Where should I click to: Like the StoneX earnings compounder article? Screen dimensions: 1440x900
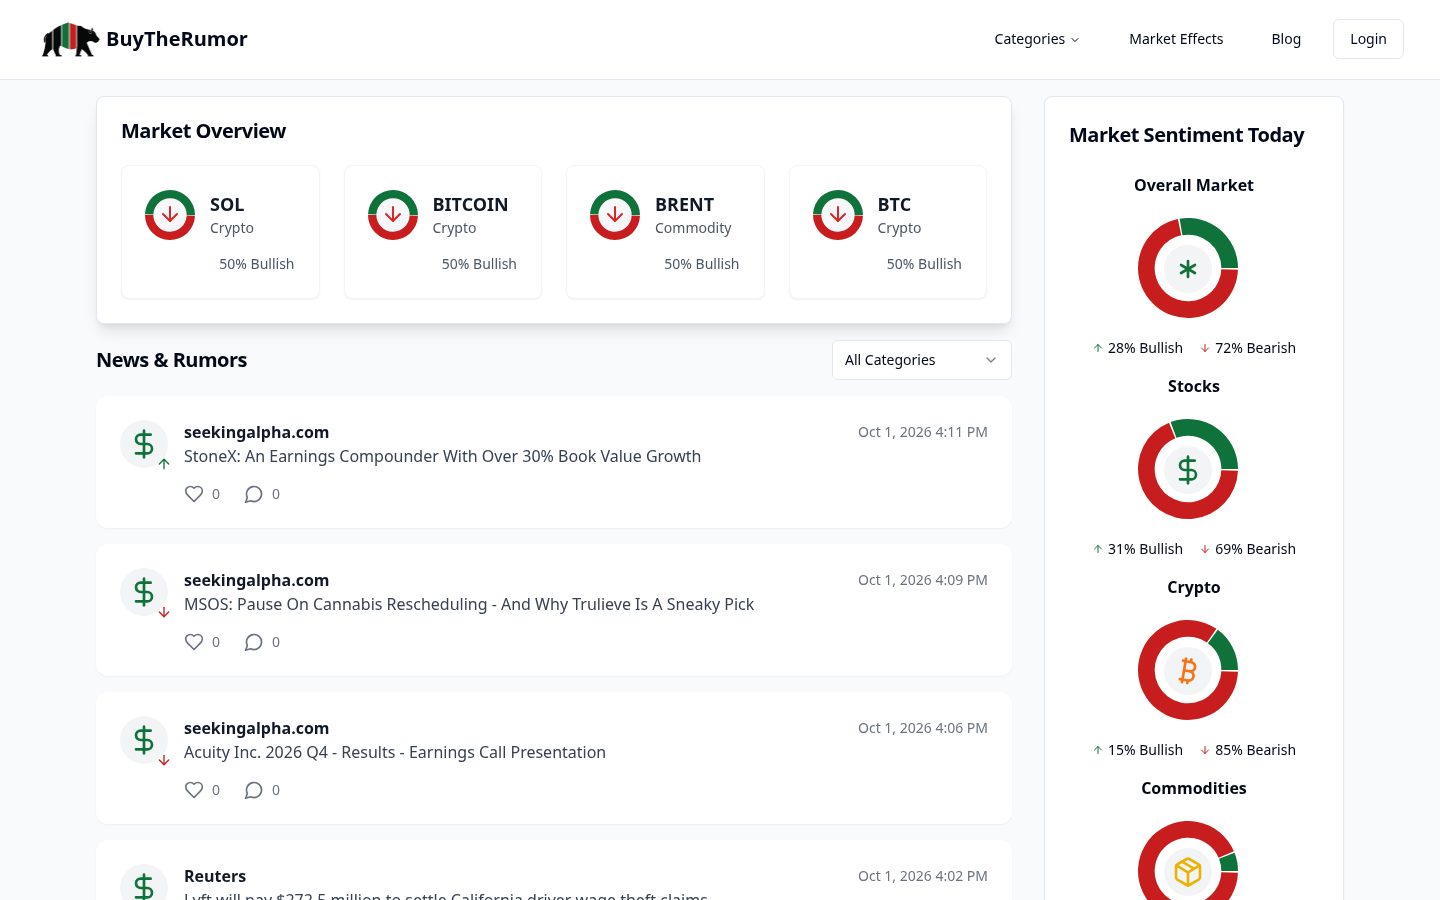(194, 494)
